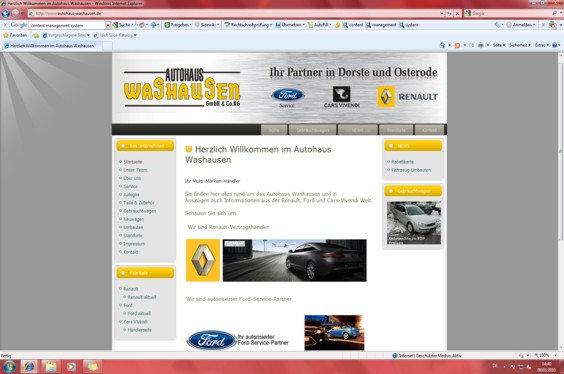Add to favorites bar star icon
Image resolution: width=564 pixels, height=374 pixels.
coord(36,35)
